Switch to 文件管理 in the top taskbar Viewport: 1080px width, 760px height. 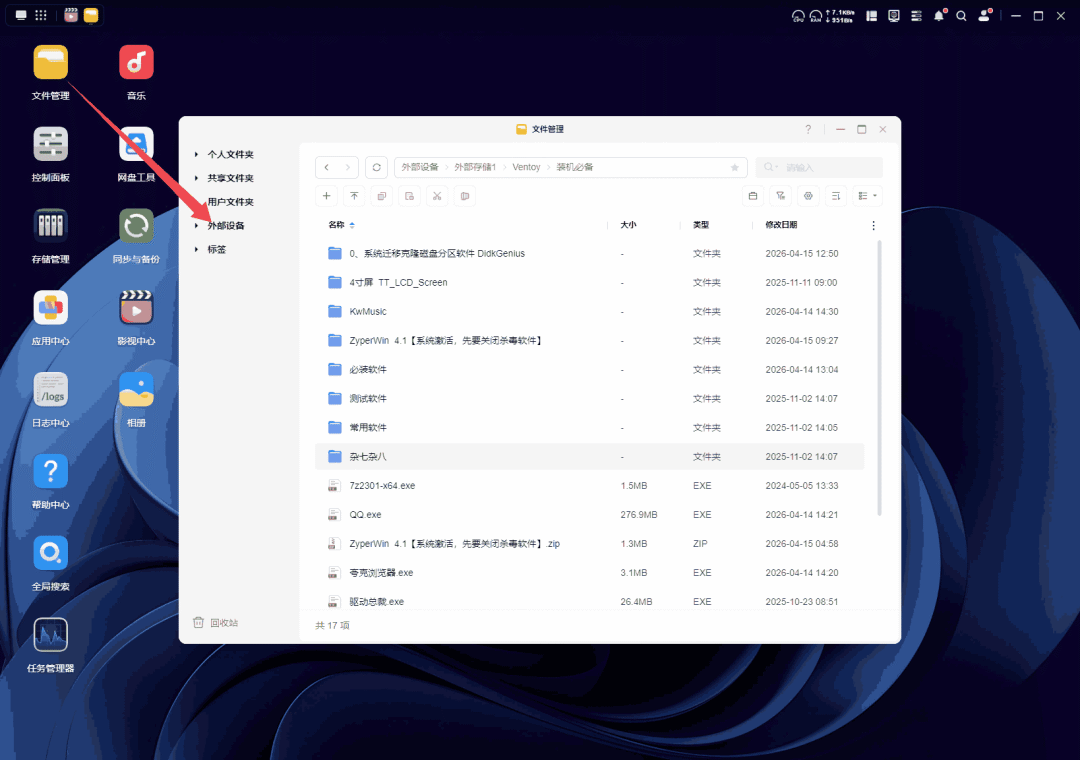(91, 15)
